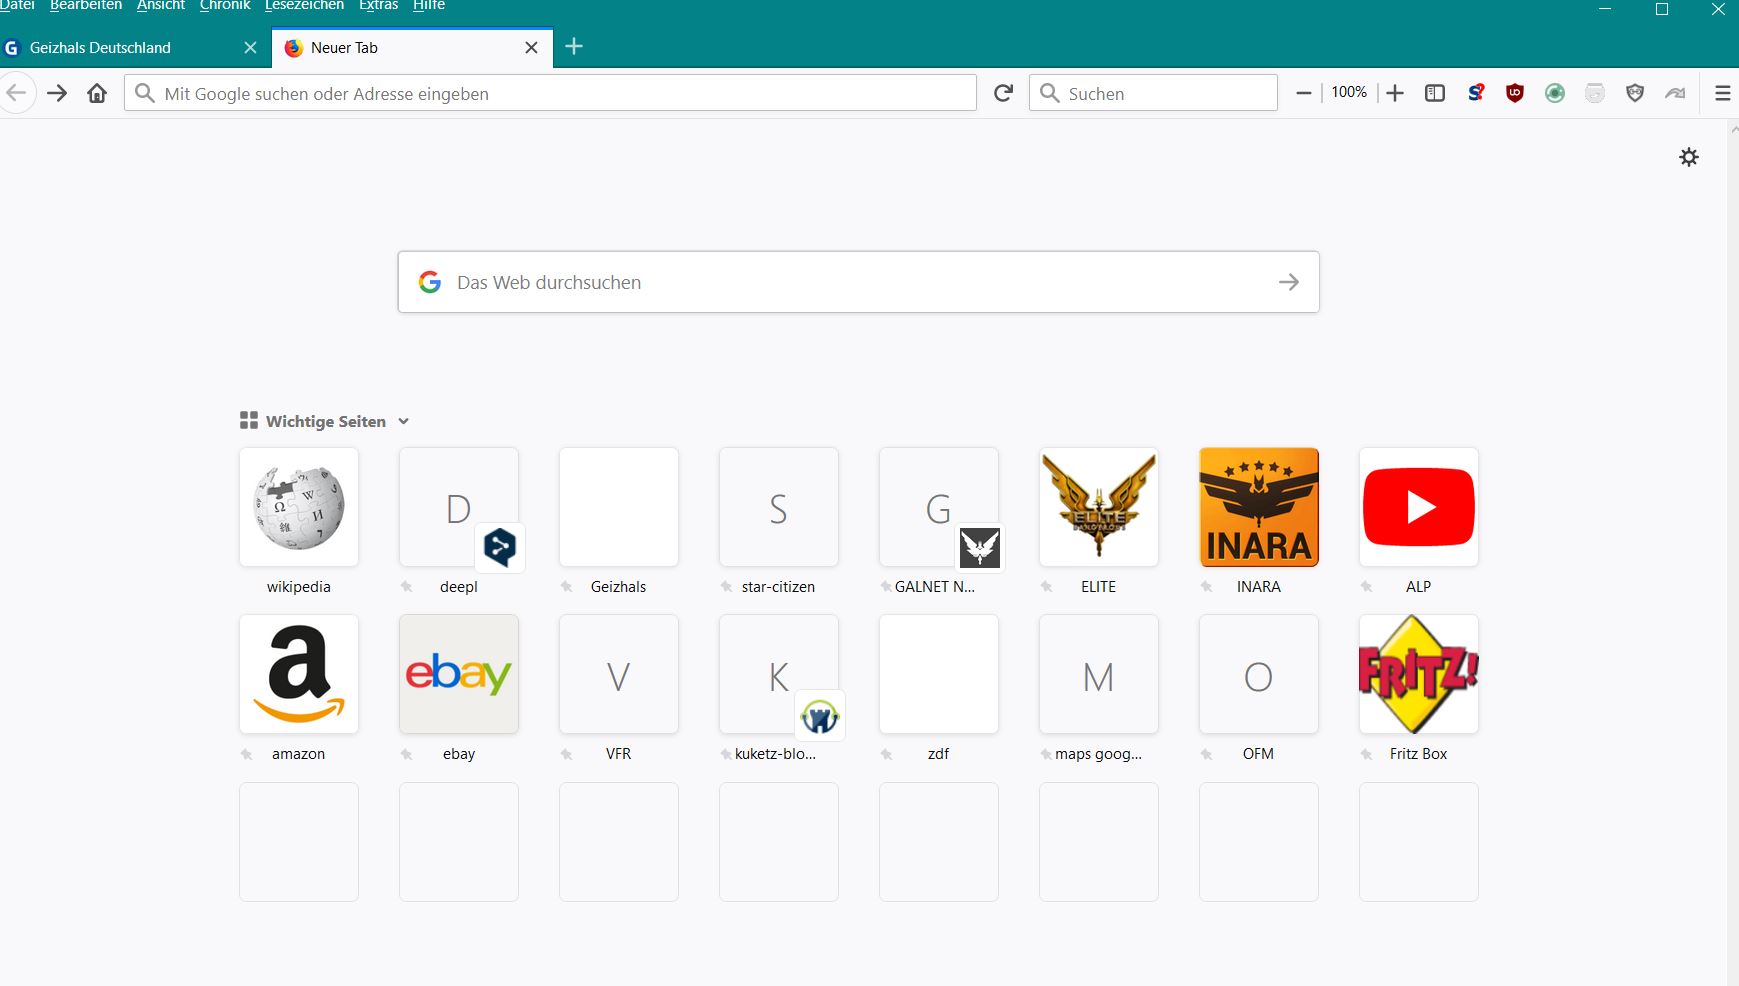Screen dimensions: 1739x986
Task: Reload the current page
Action: coord(1003,93)
